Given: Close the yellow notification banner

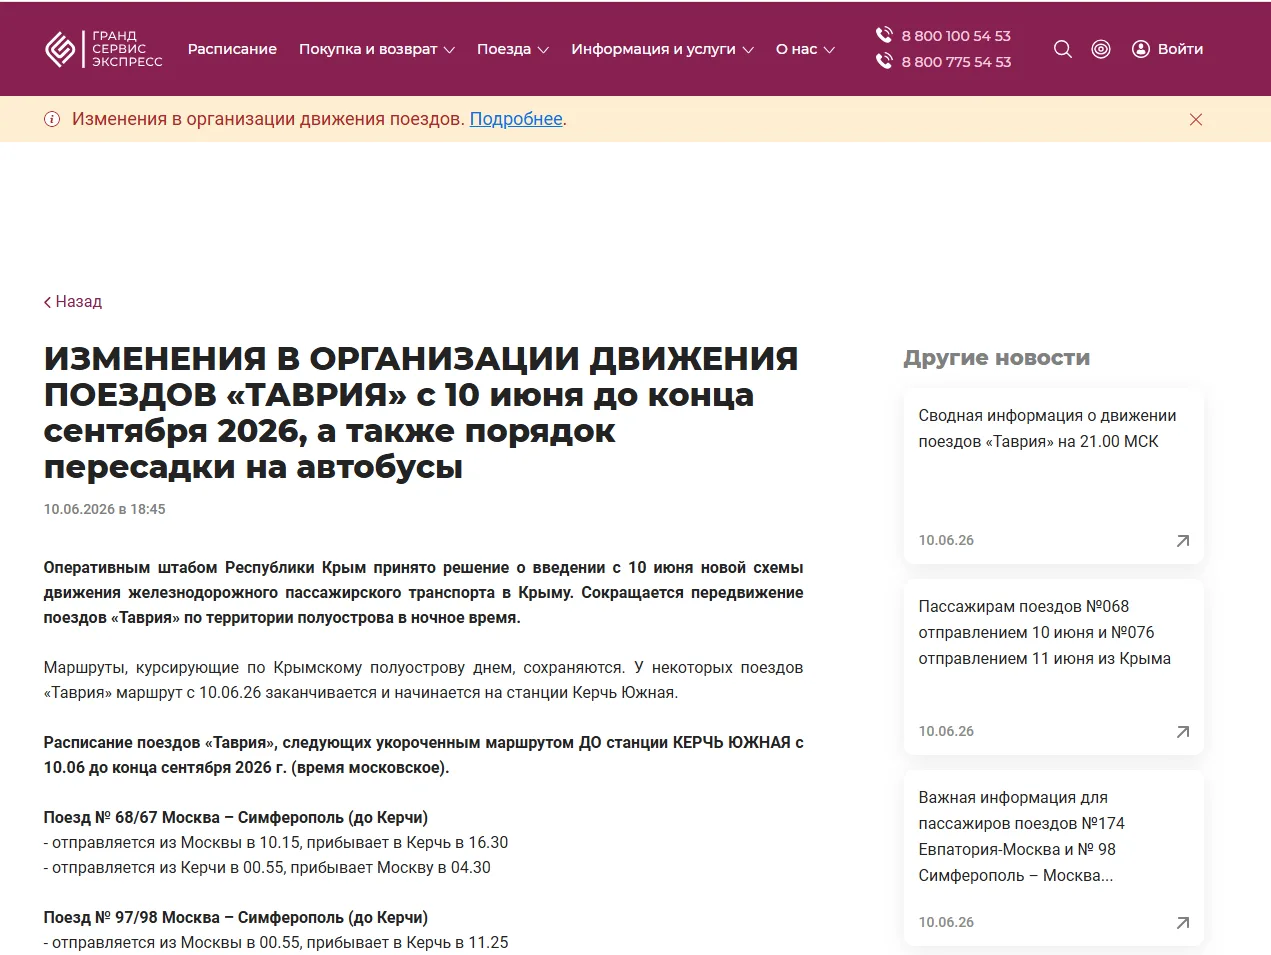Looking at the screenshot, I should coord(1196,119).
